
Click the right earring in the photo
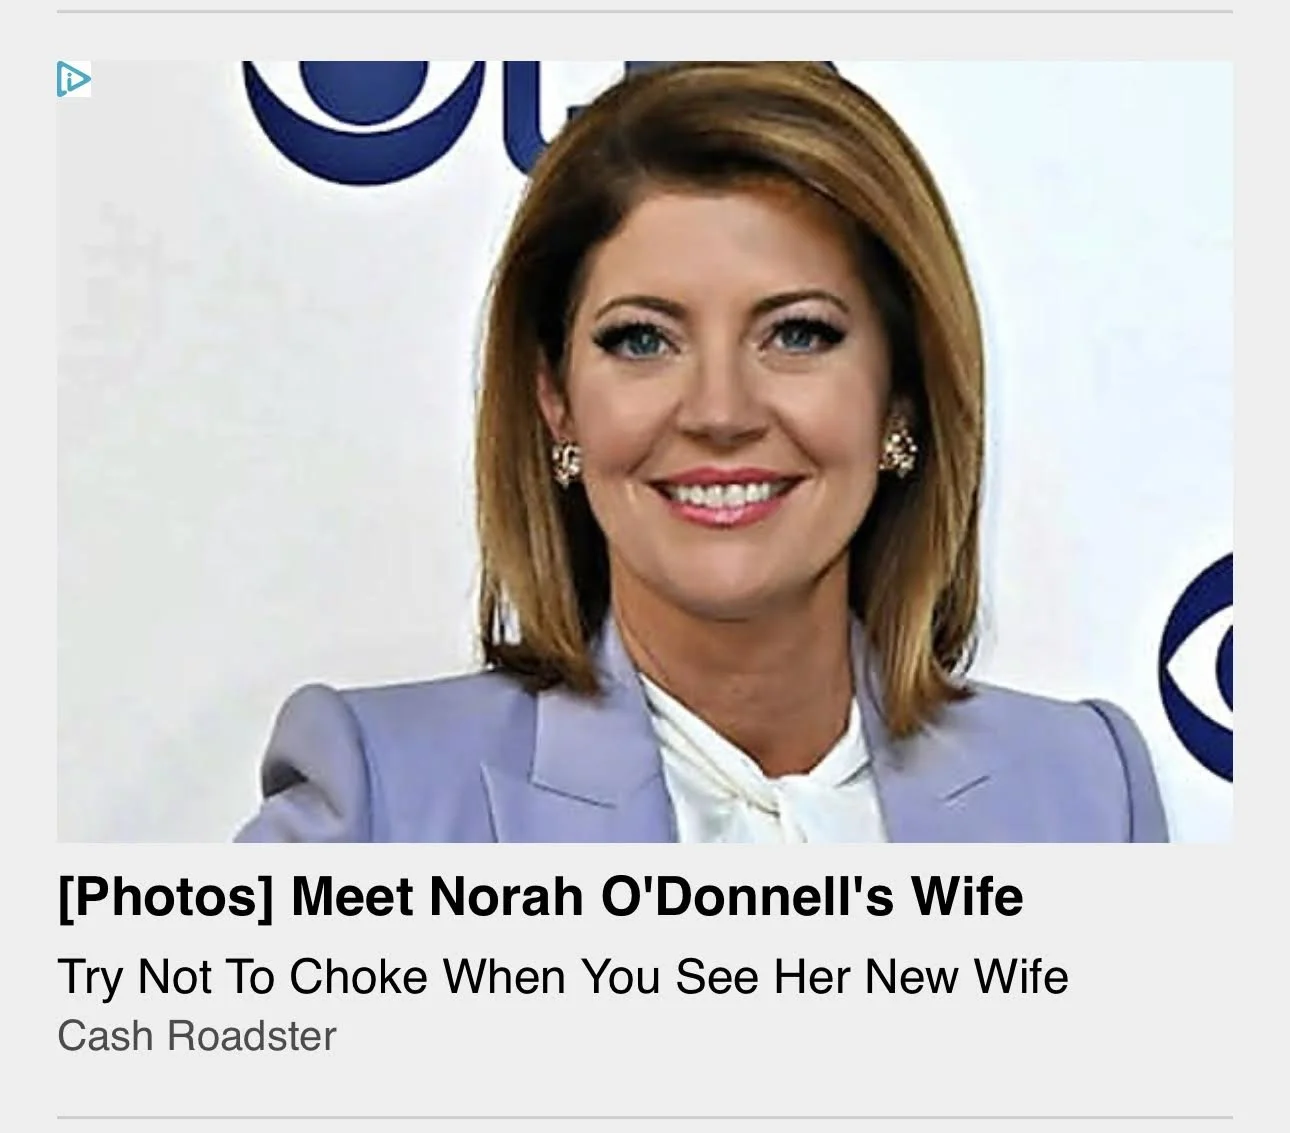pyautogui.click(x=897, y=447)
